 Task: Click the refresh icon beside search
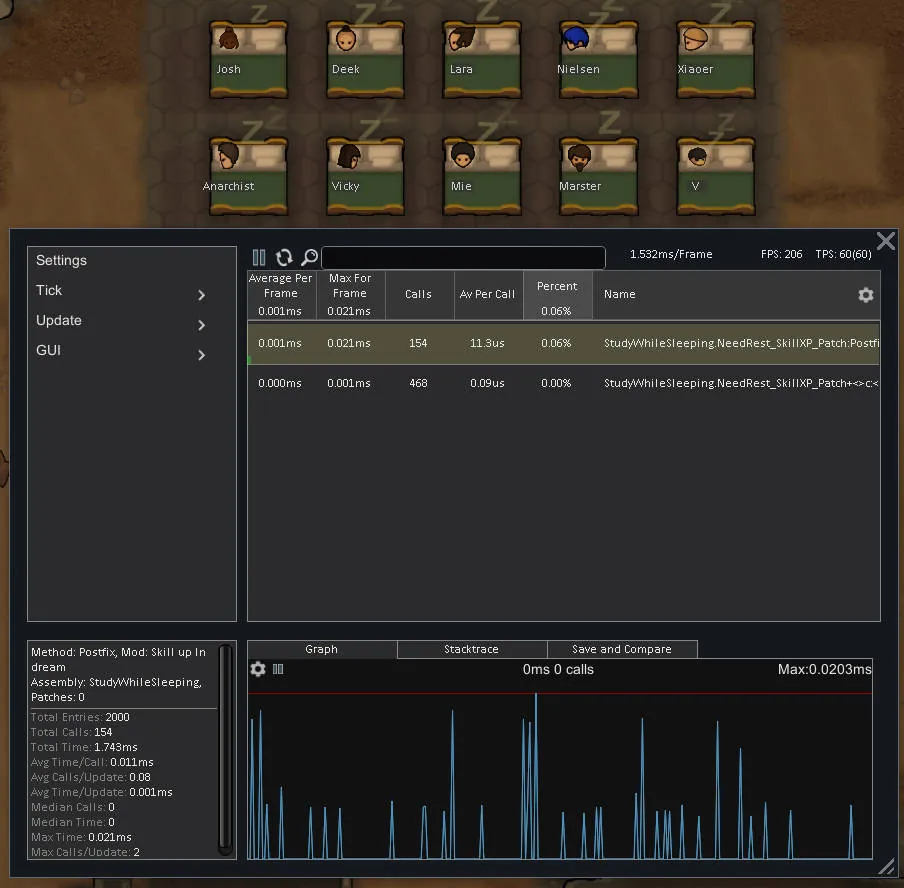284,258
